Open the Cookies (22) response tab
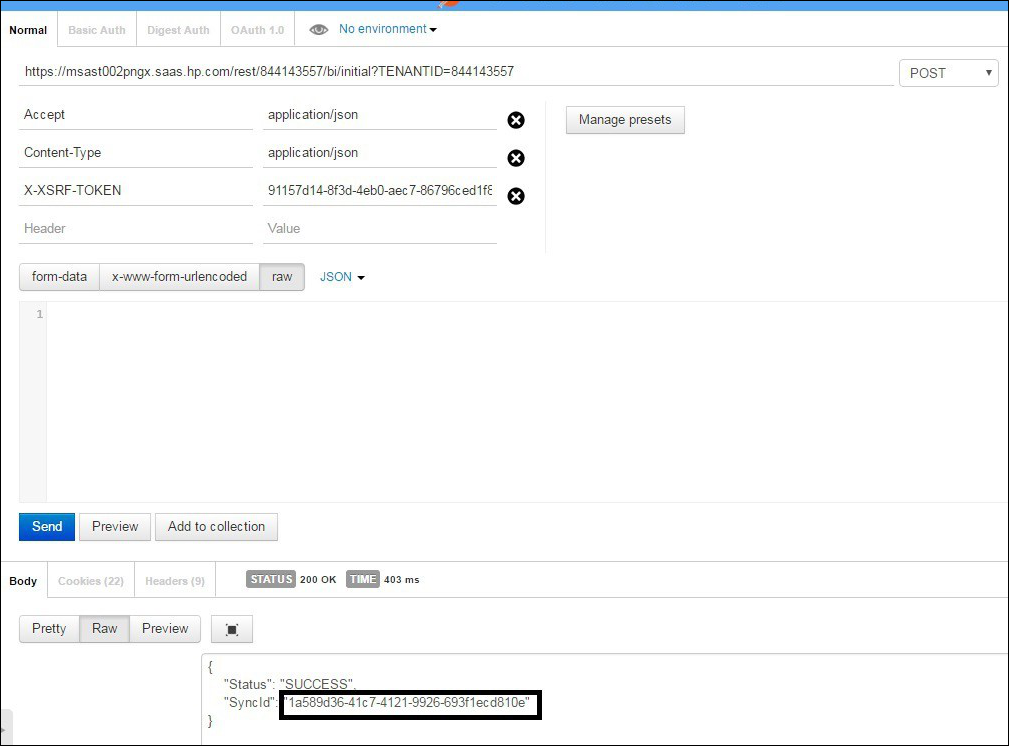The image size is (1009, 746). pos(91,581)
